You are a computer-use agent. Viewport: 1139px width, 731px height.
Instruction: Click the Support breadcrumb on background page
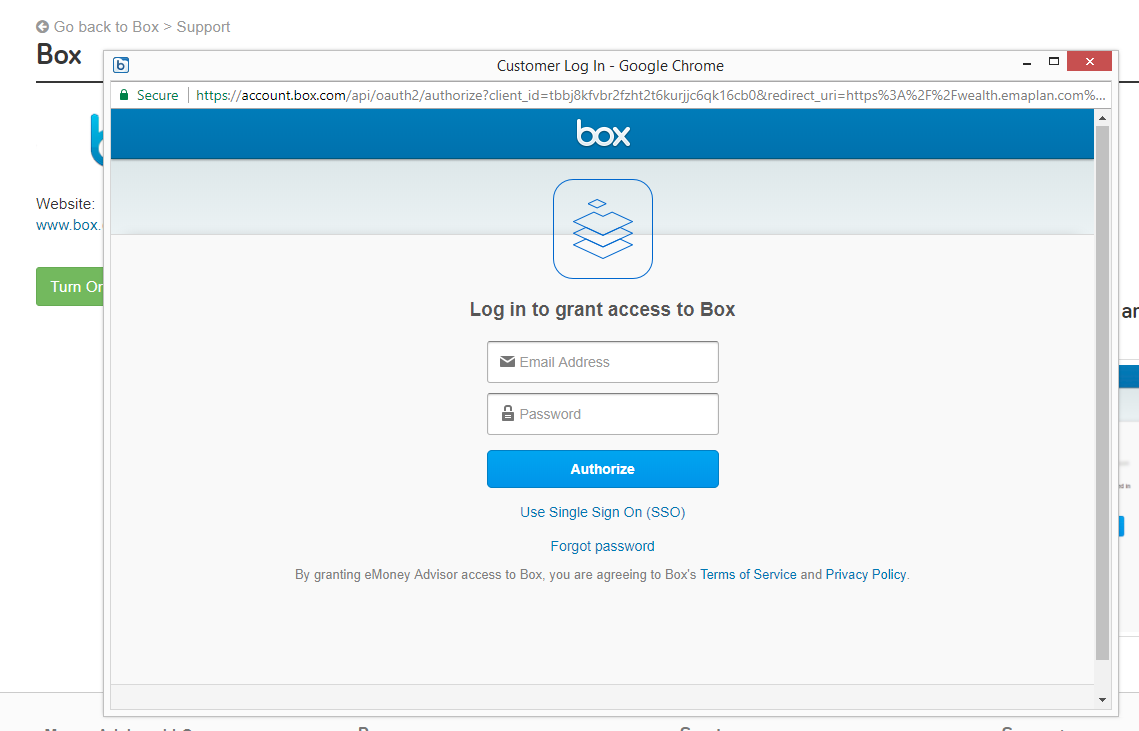[203, 27]
